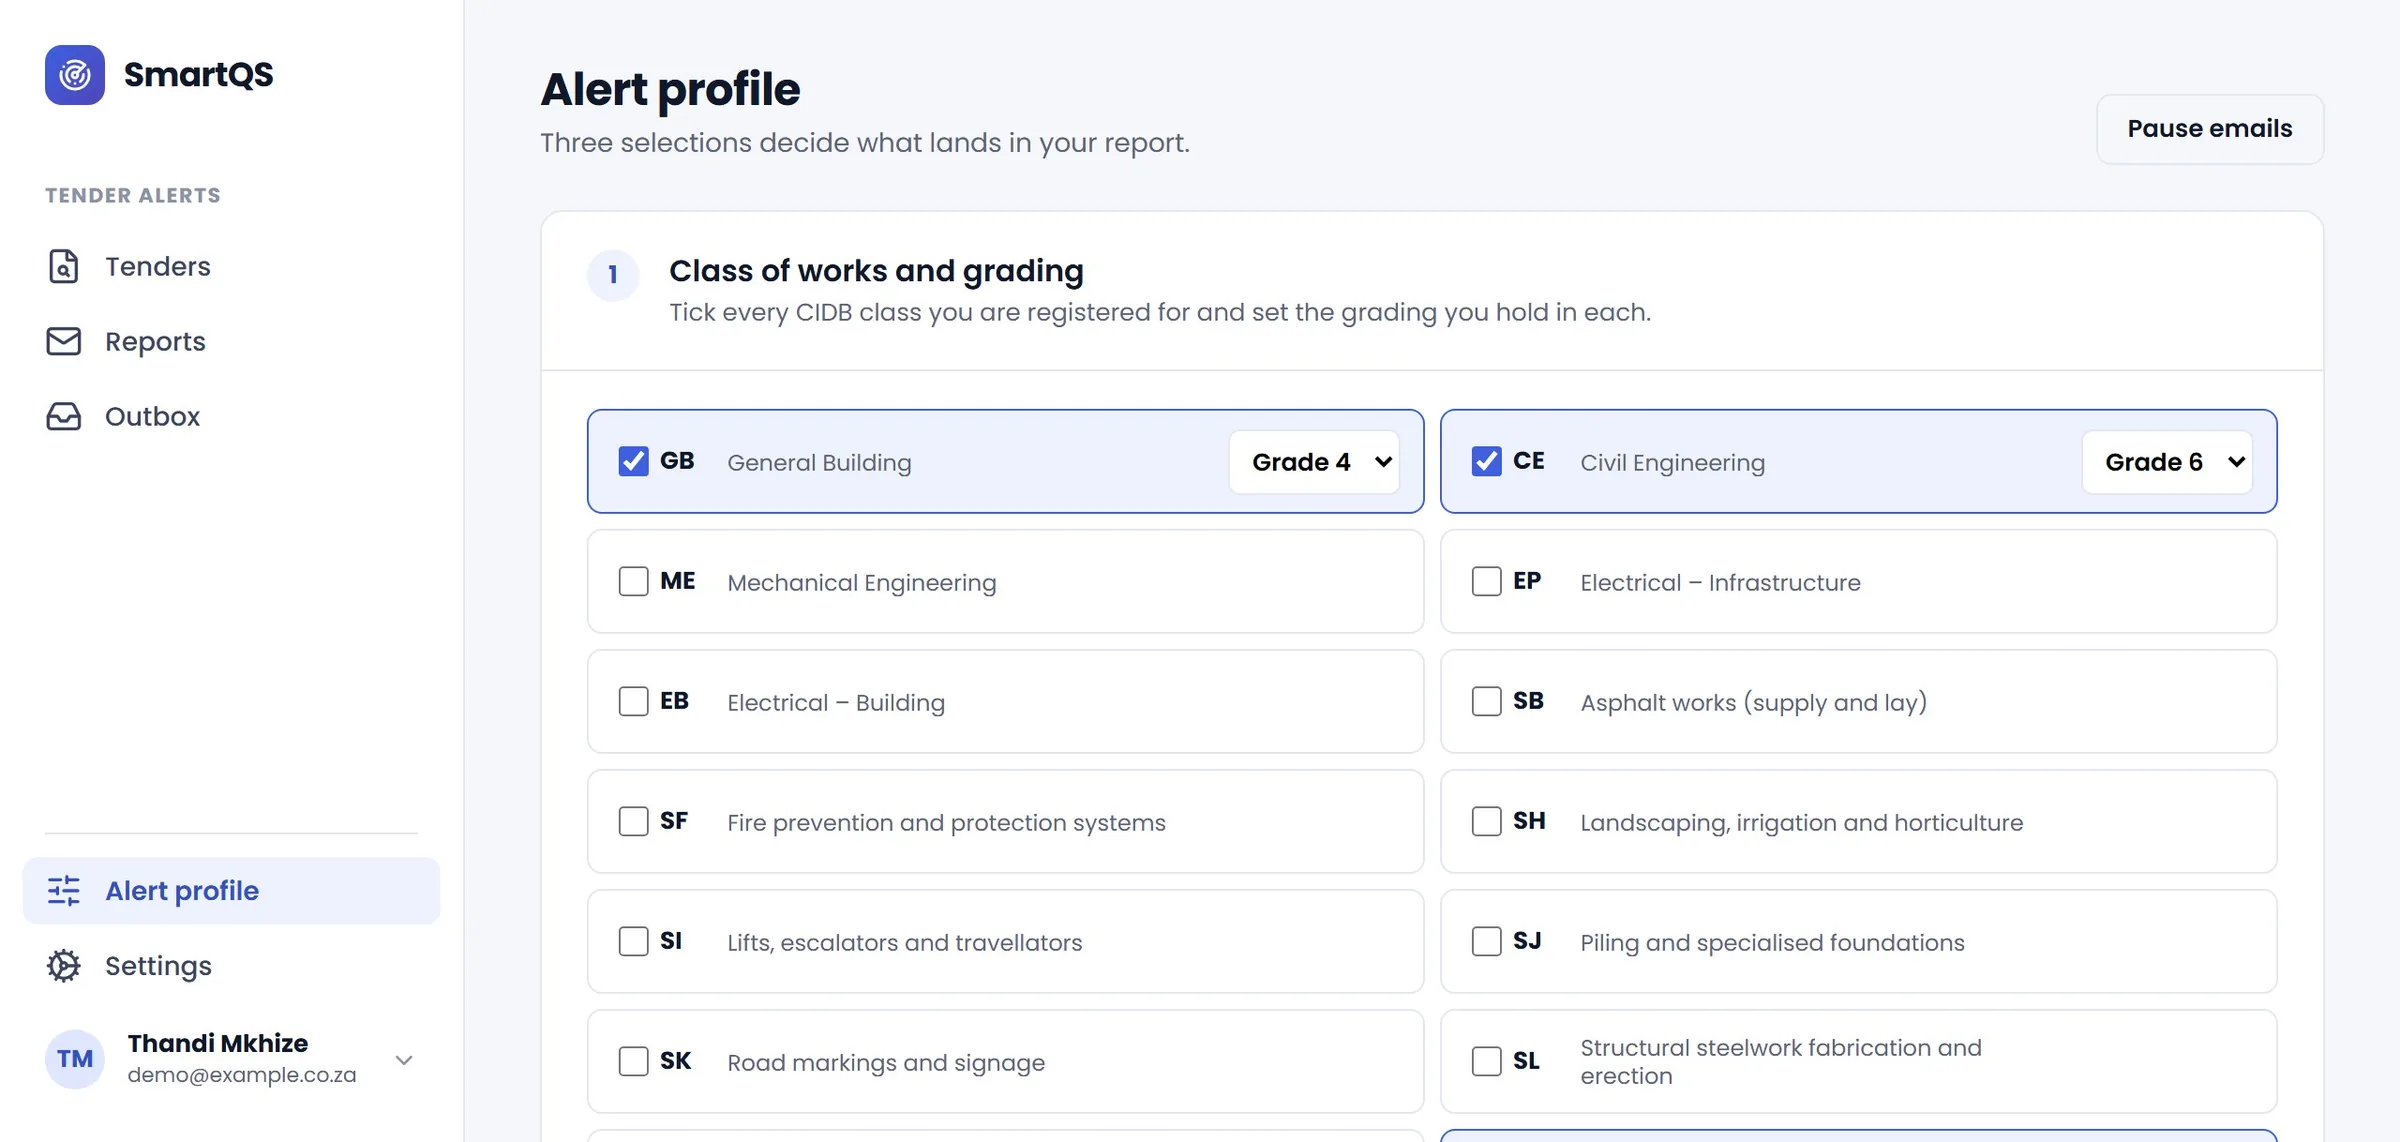
Task: Untick the GB General Building checkbox
Action: [x=633, y=461]
